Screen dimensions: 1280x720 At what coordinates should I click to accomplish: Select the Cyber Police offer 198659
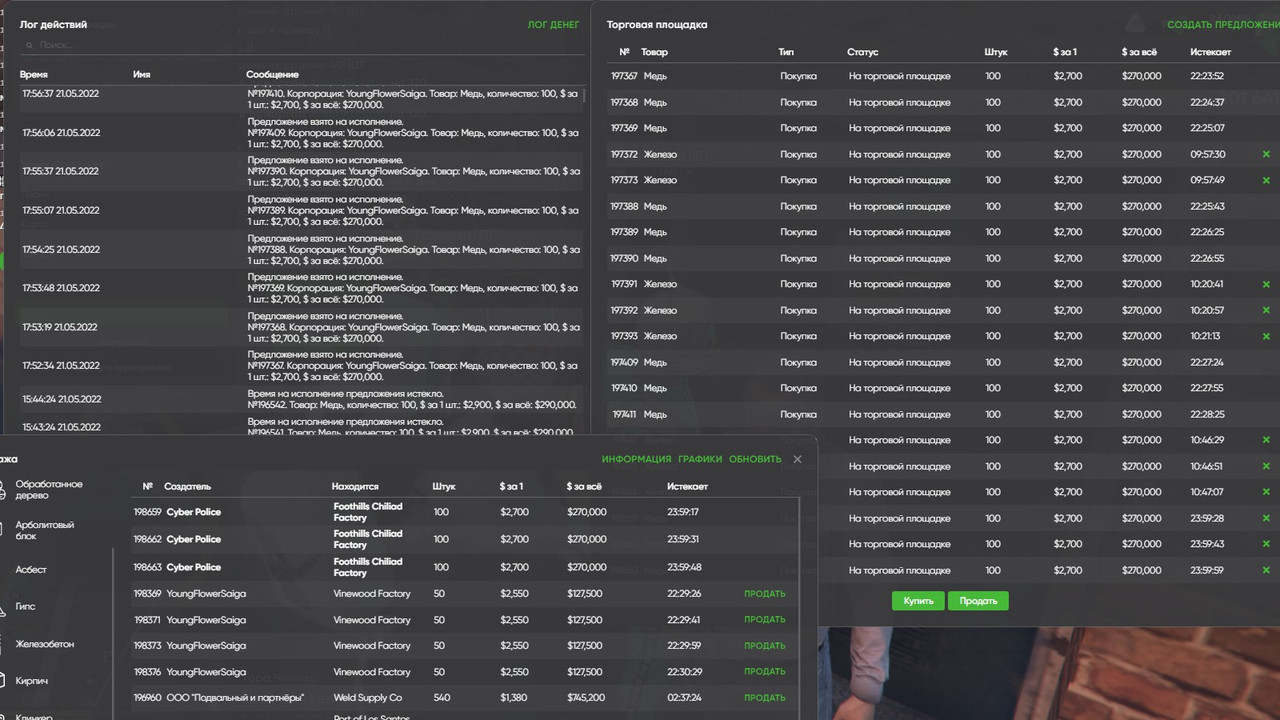point(465,512)
